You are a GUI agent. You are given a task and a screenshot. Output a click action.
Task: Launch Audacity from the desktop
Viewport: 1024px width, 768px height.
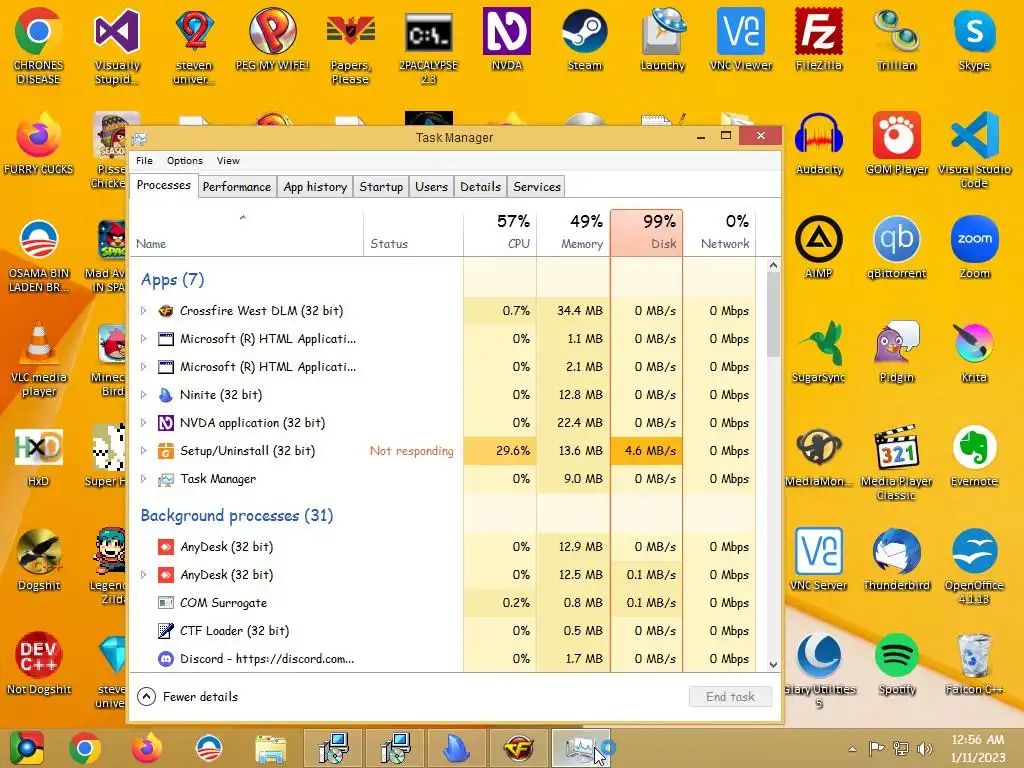point(818,144)
